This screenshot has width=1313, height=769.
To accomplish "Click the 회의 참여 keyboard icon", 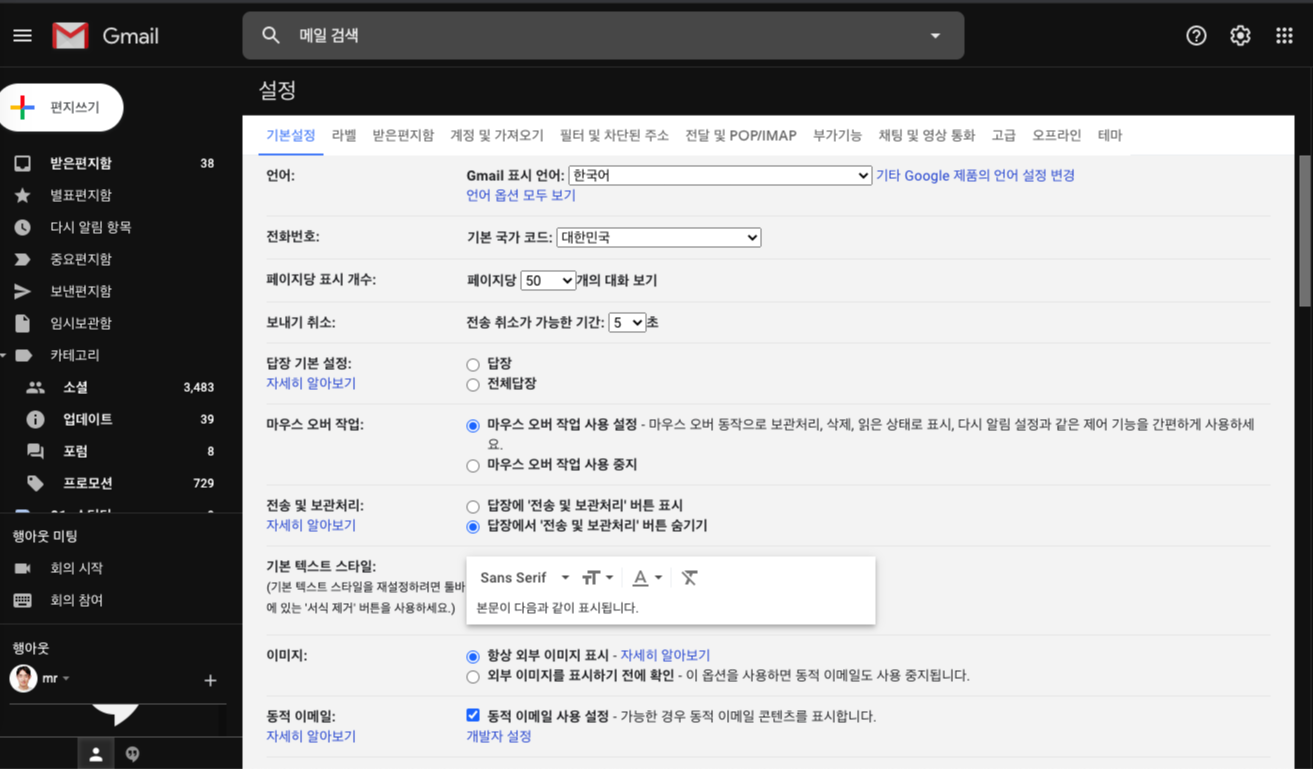I will pos(22,600).
